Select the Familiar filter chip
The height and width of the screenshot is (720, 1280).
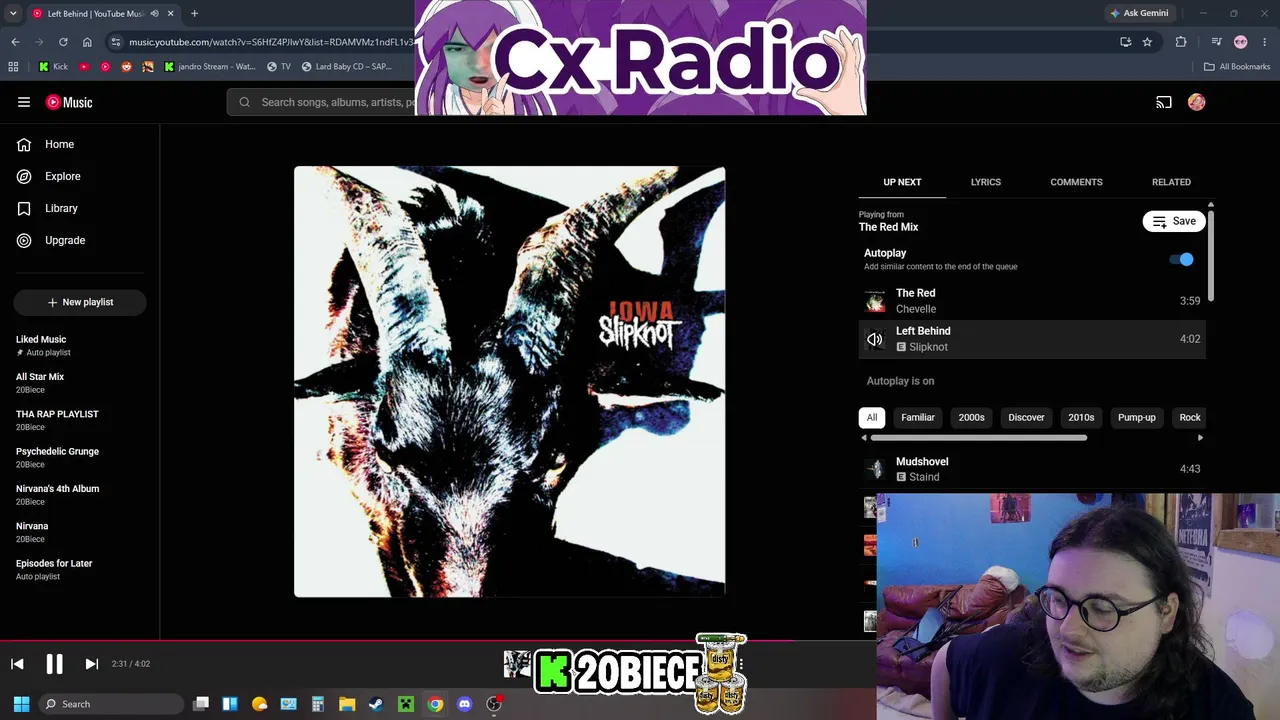pos(918,417)
